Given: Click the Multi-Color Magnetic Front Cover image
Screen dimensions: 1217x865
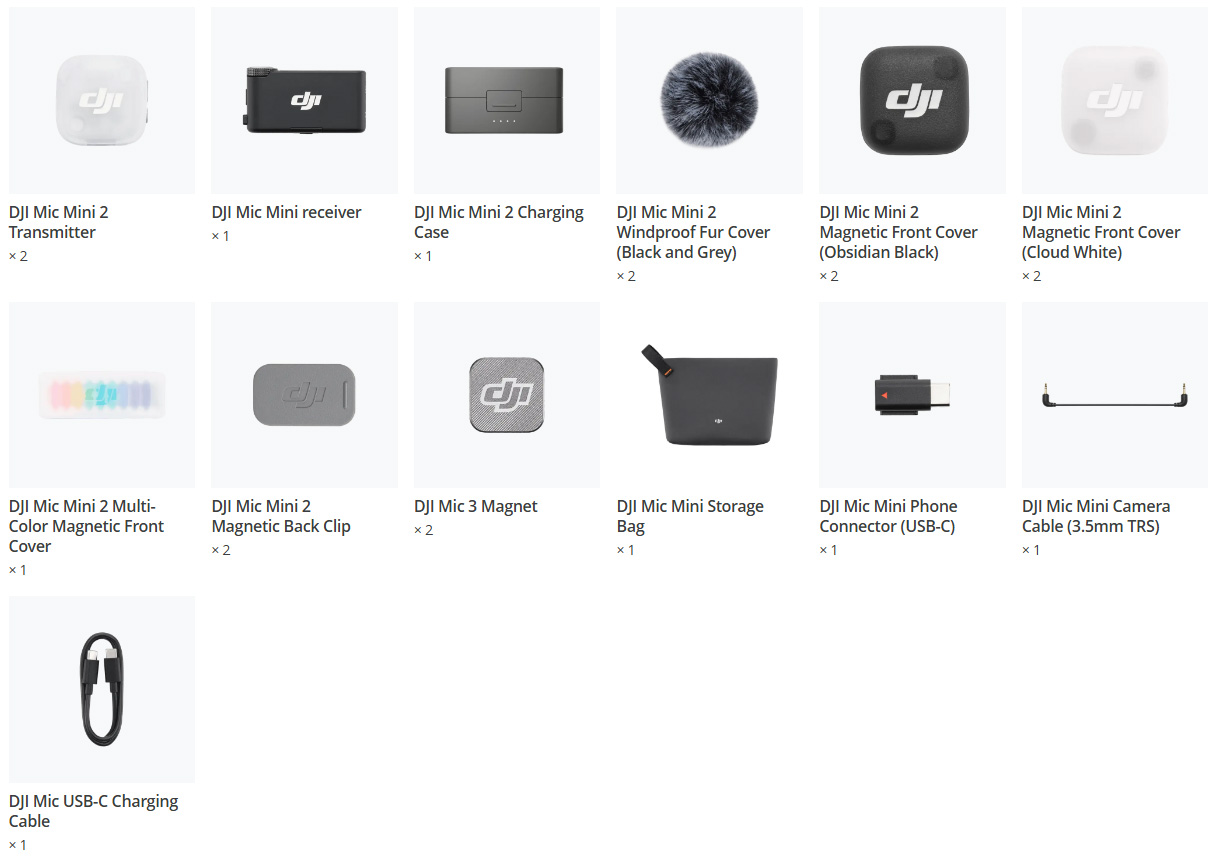Looking at the screenshot, I should (x=102, y=395).
